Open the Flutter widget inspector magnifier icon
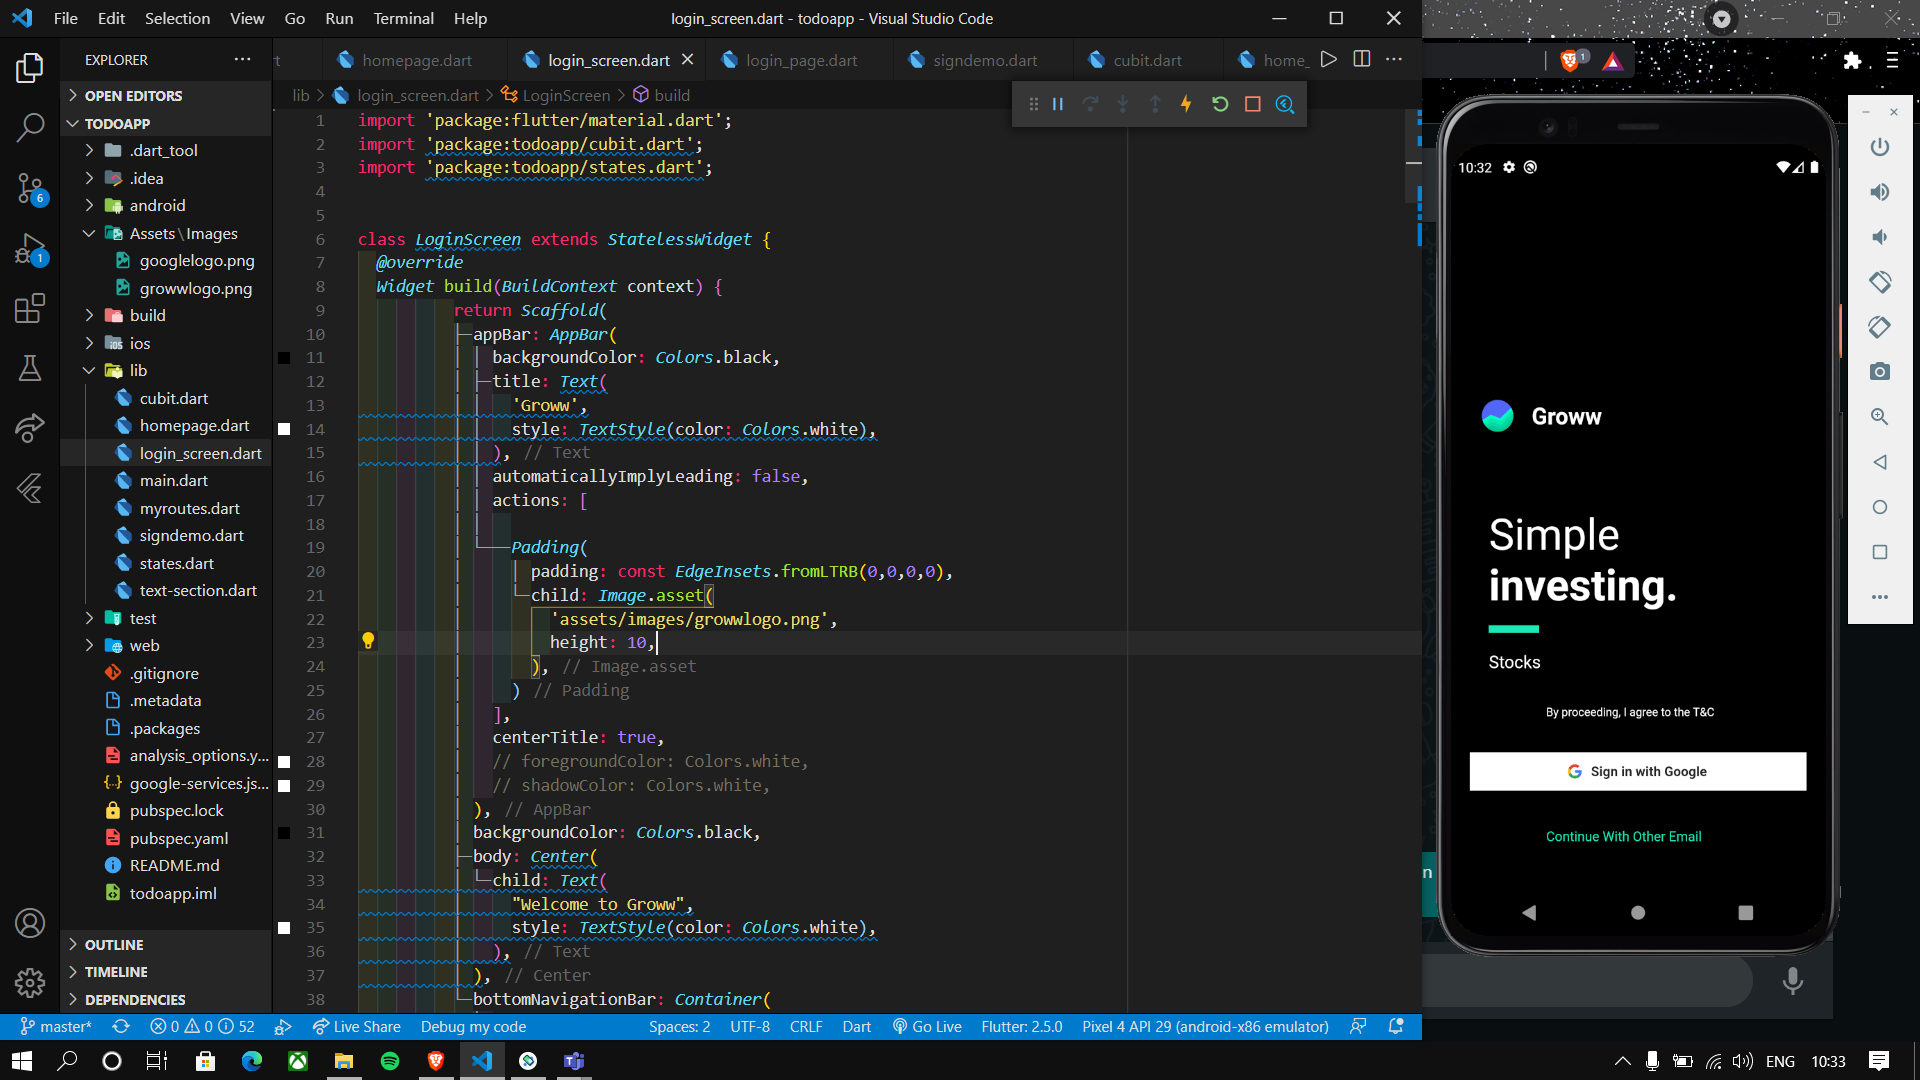This screenshot has height=1080, width=1920. pos(1285,104)
